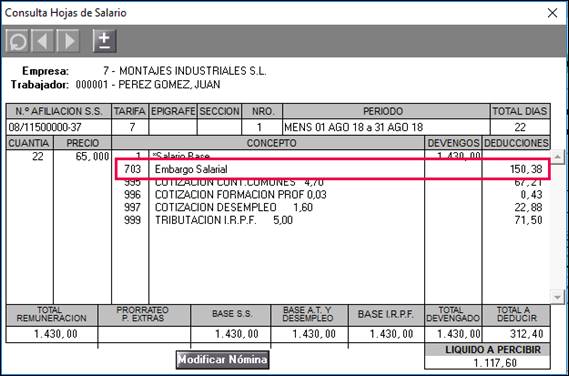Select the COTIZACION DESEMPLEO row
Viewport: 569px width, 376px height.
click(x=333, y=207)
